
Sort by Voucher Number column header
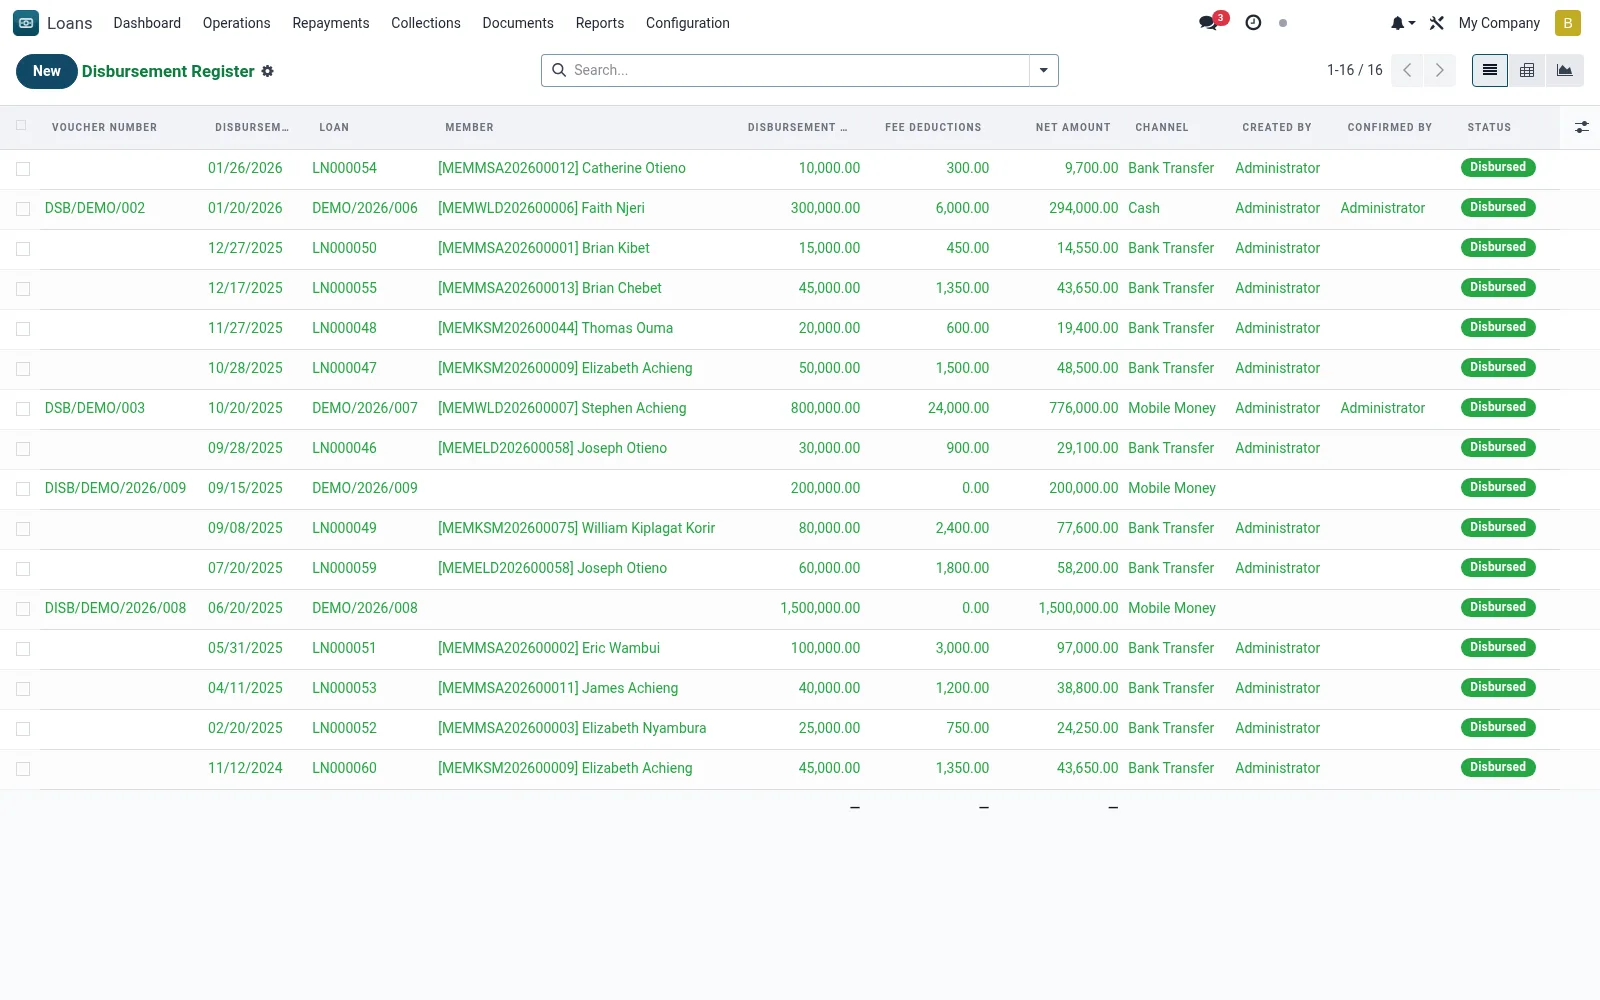click(x=104, y=127)
